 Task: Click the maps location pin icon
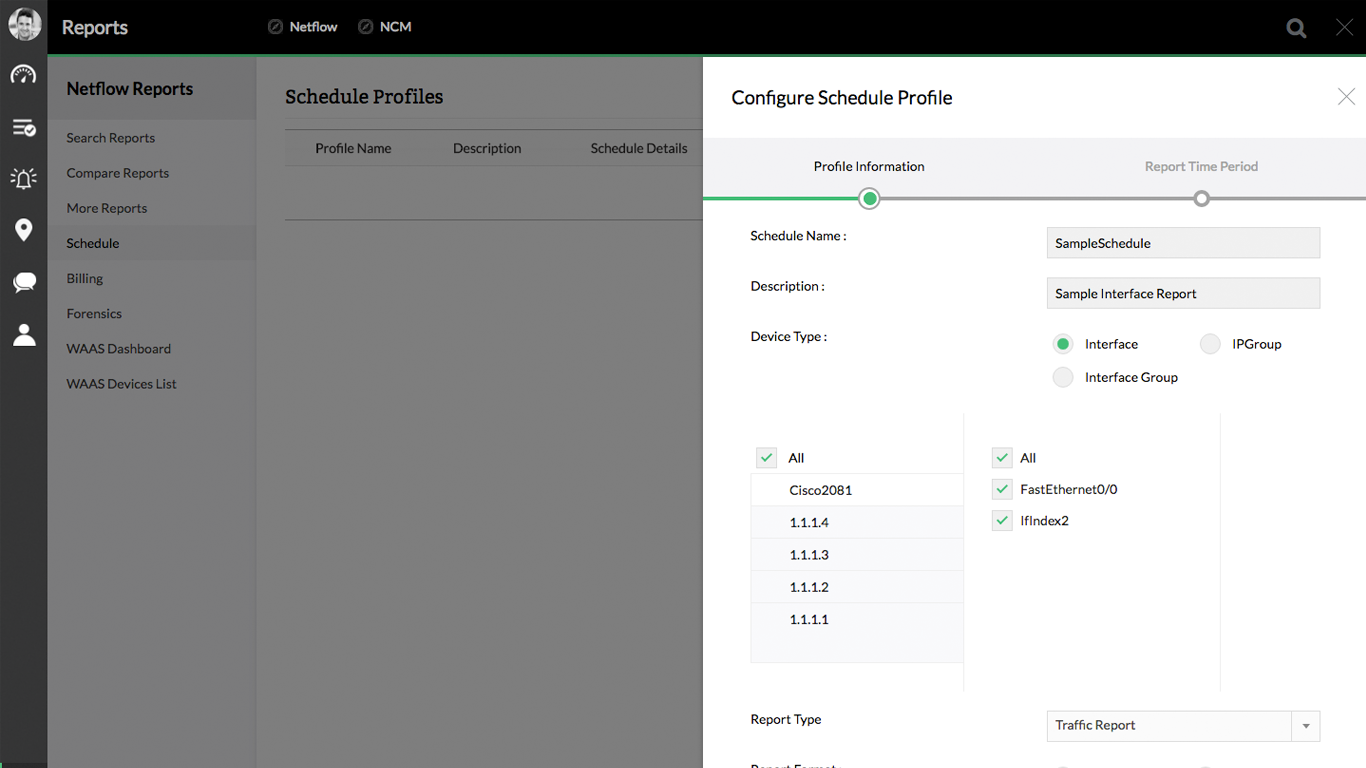(x=23, y=230)
